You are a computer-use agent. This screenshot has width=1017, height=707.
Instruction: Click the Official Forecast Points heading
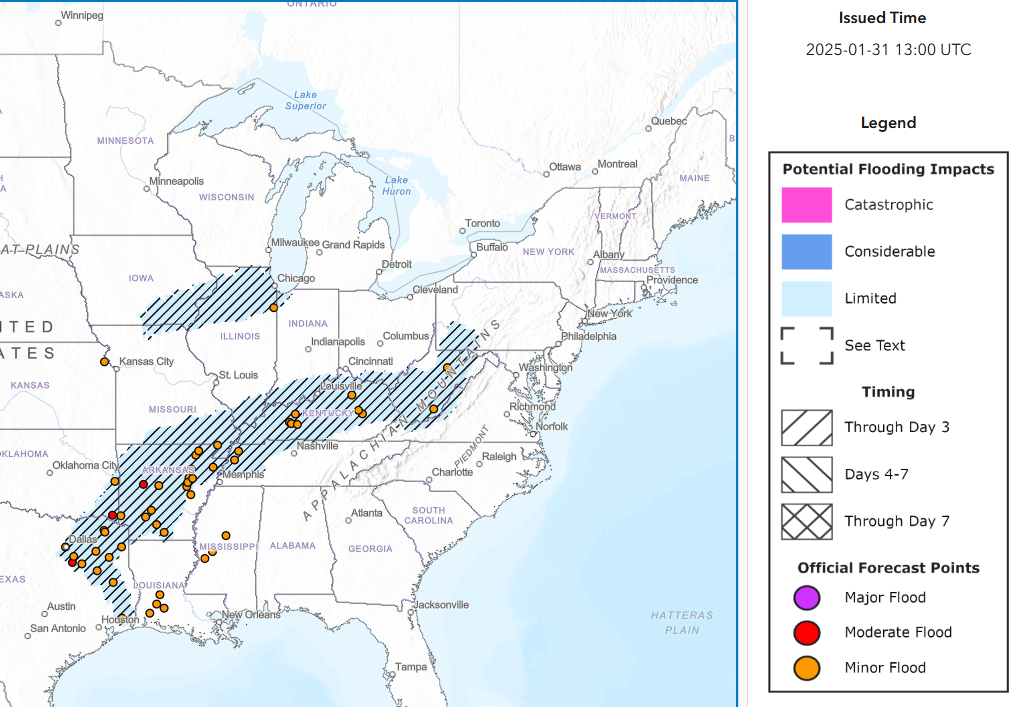click(x=888, y=568)
